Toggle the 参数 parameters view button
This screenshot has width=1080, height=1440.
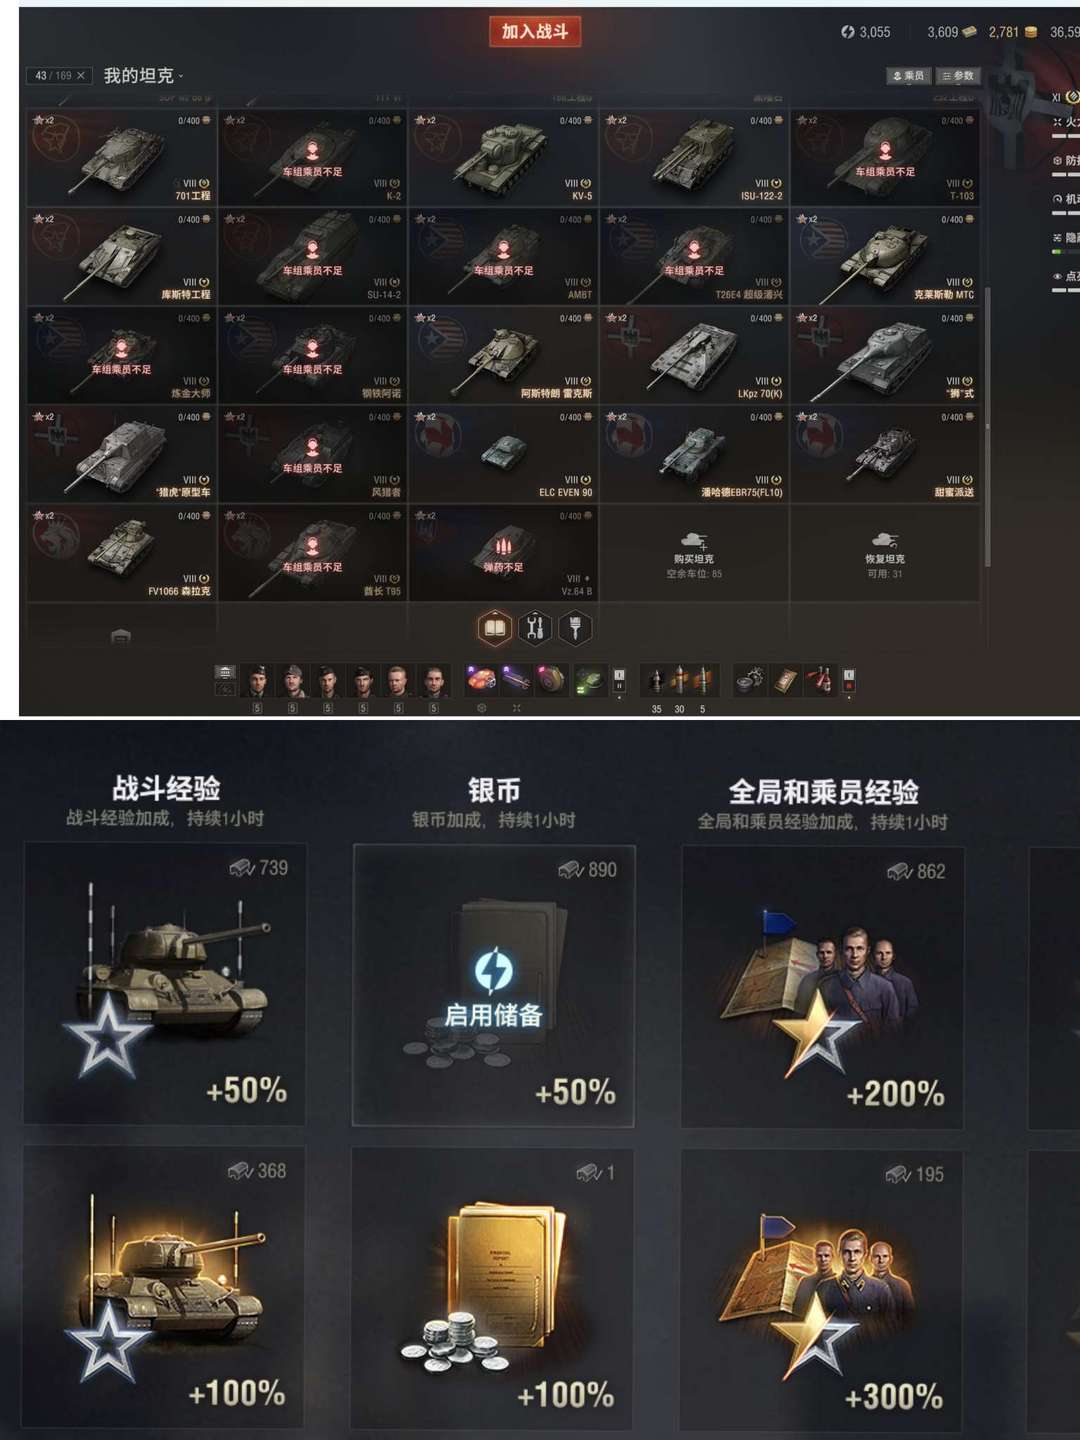(958, 76)
